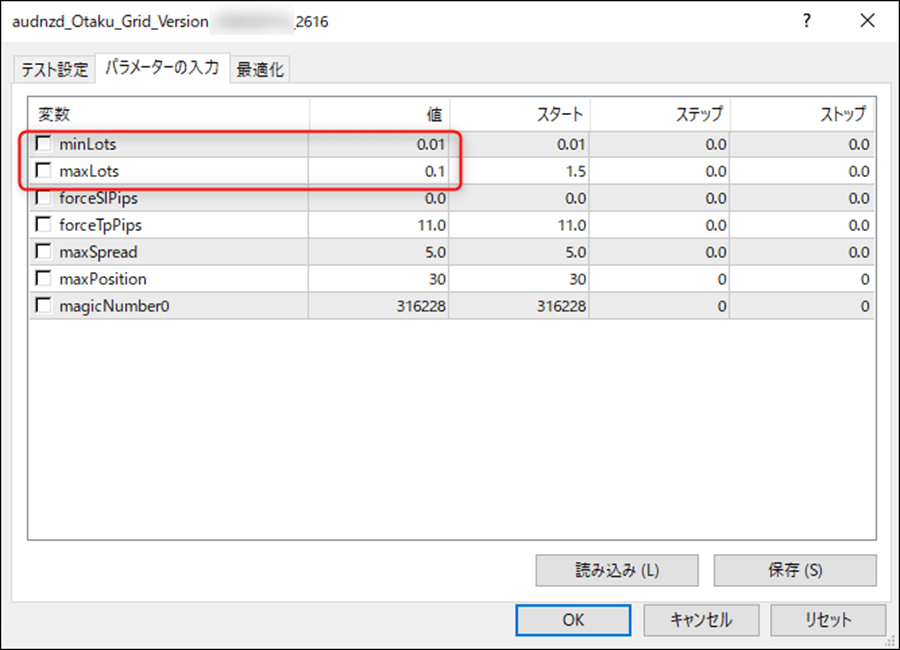
Task: Enable the maxSpread checkbox
Action: (44, 252)
